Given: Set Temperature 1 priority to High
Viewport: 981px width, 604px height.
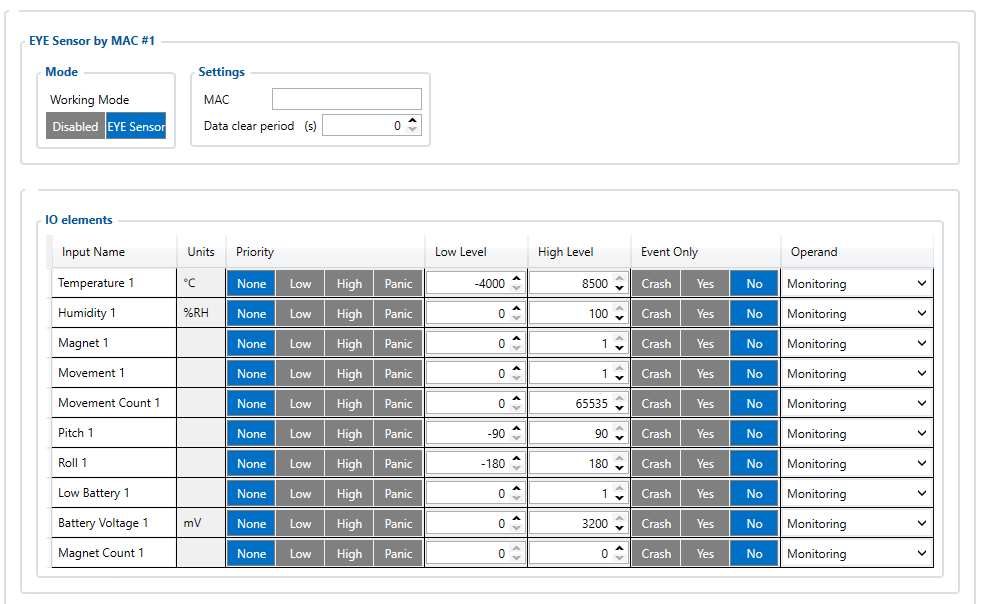Looking at the screenshot, I should [x=349, y=284].
